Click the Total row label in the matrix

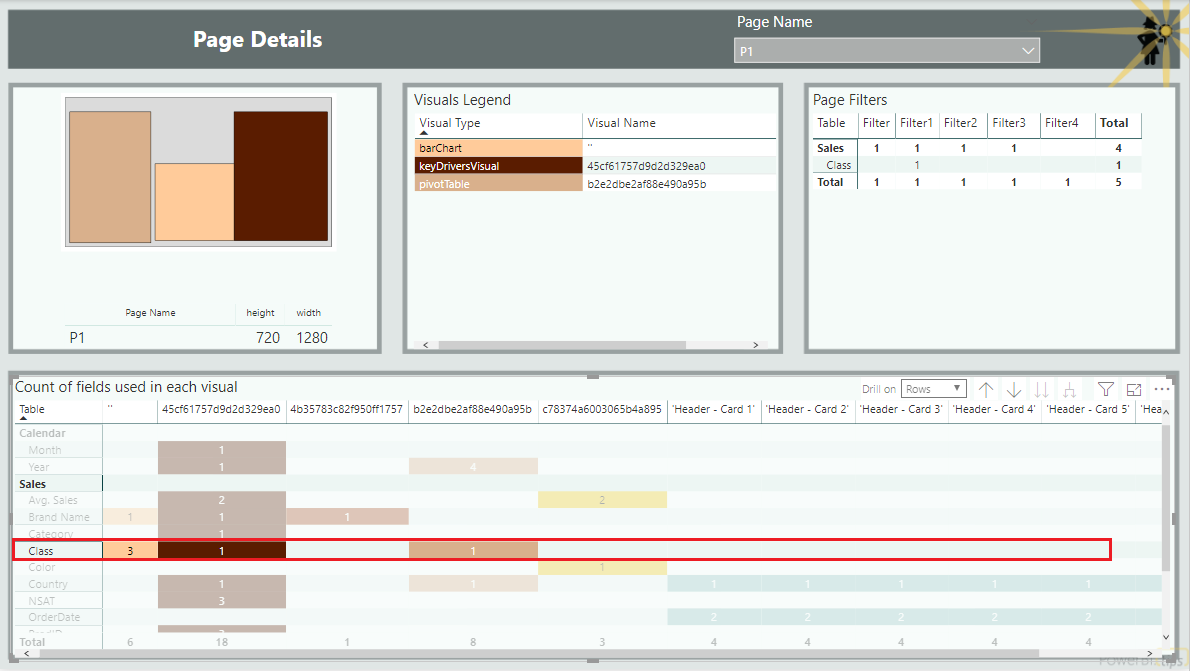[31, 642]
